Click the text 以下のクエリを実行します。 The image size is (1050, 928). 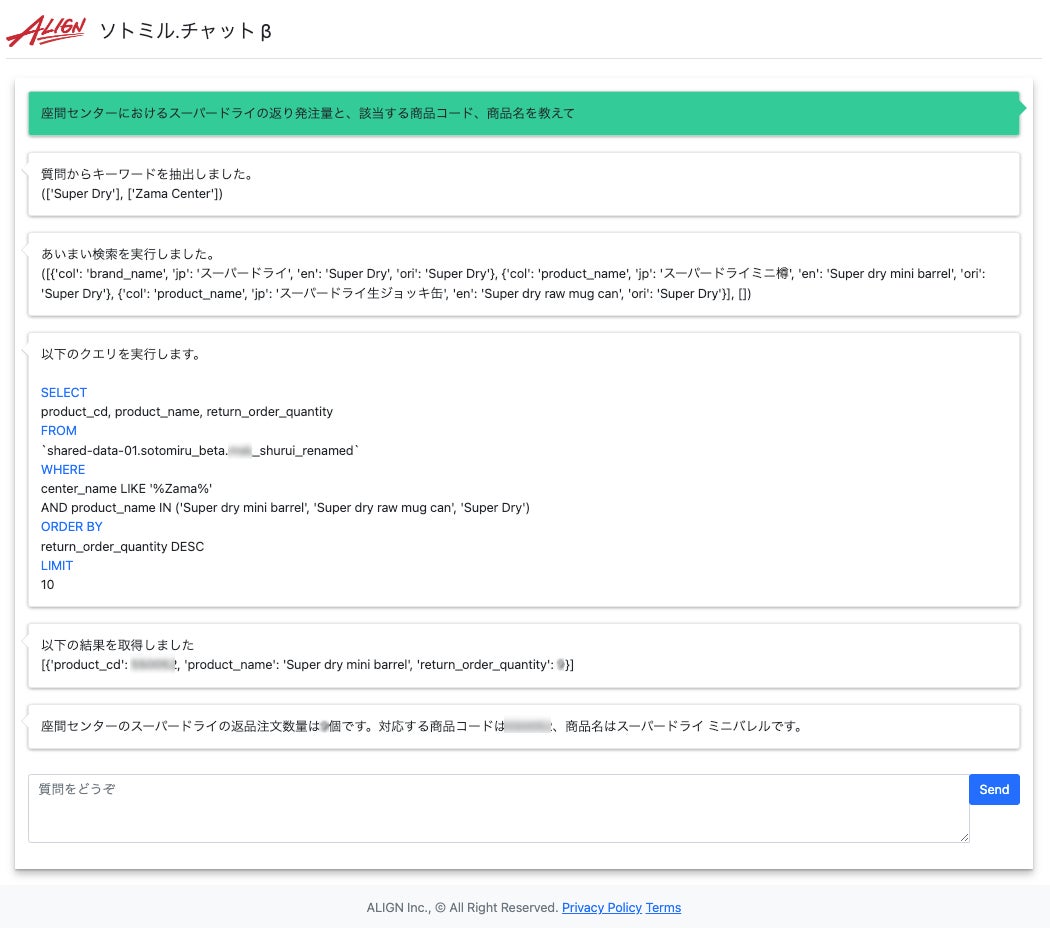122,354
